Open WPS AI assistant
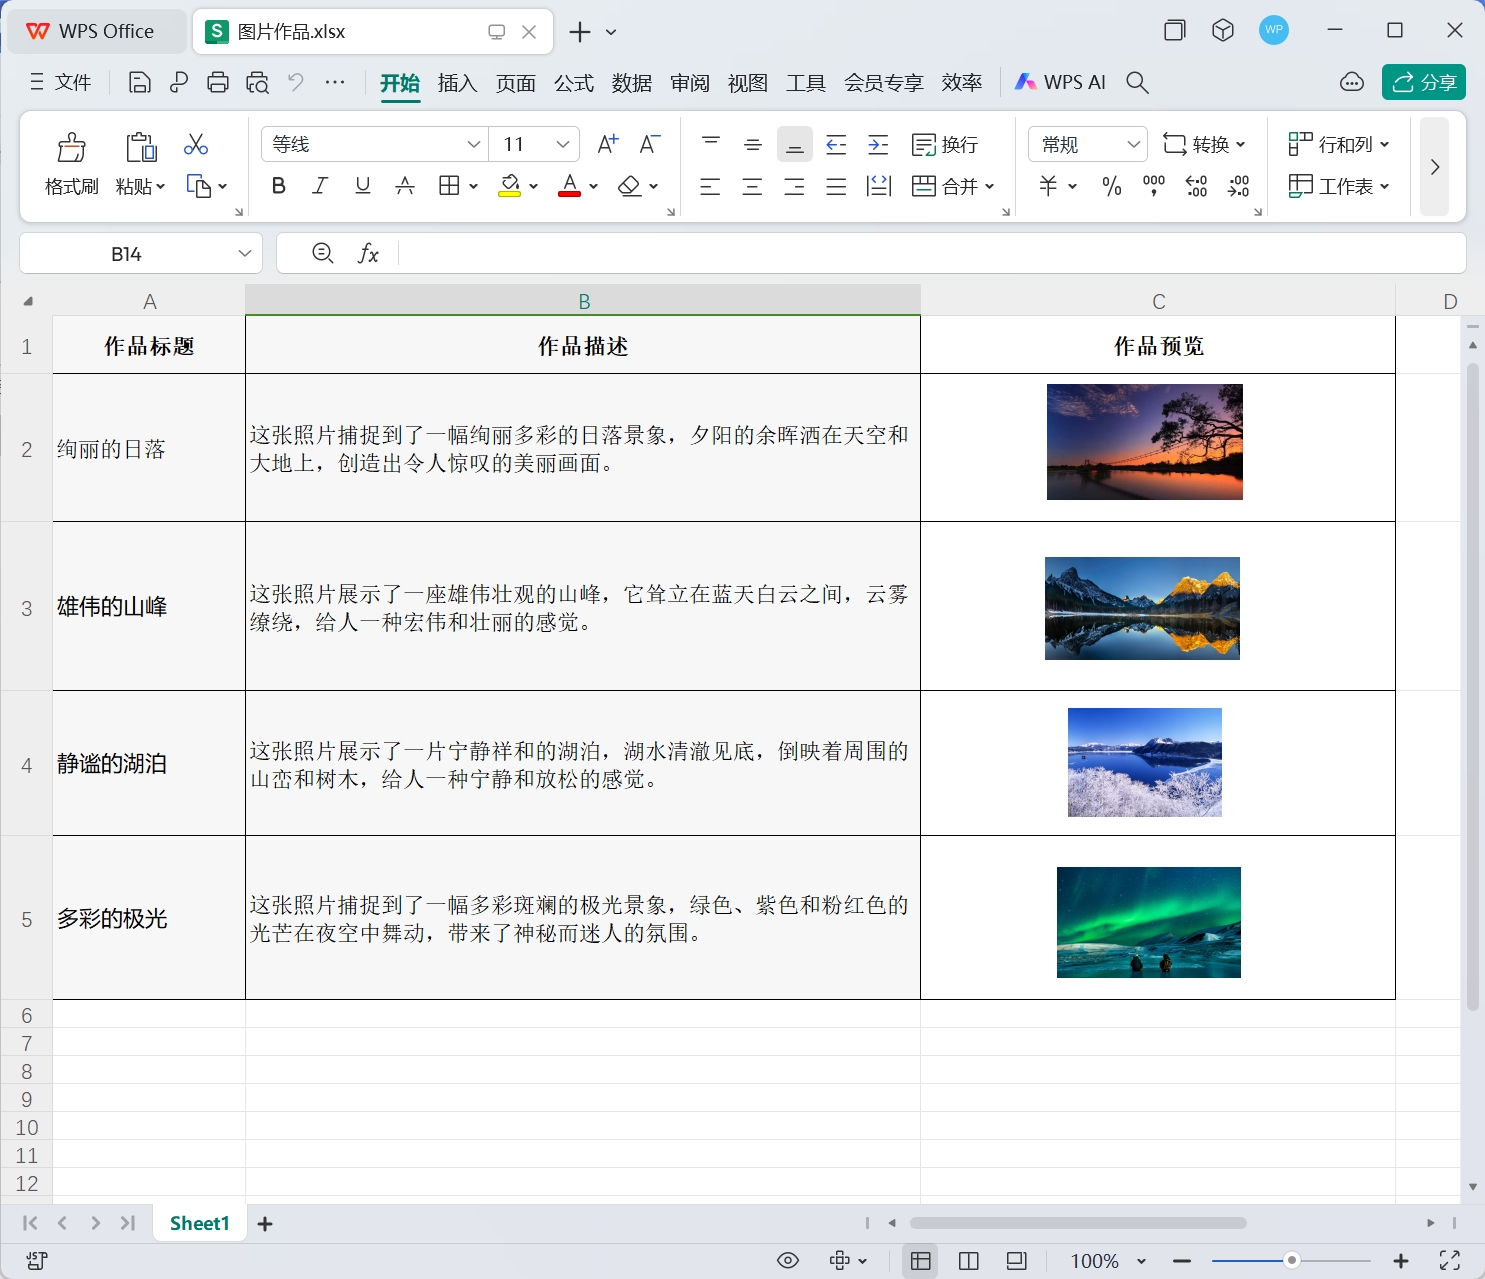 [1060, 82]
